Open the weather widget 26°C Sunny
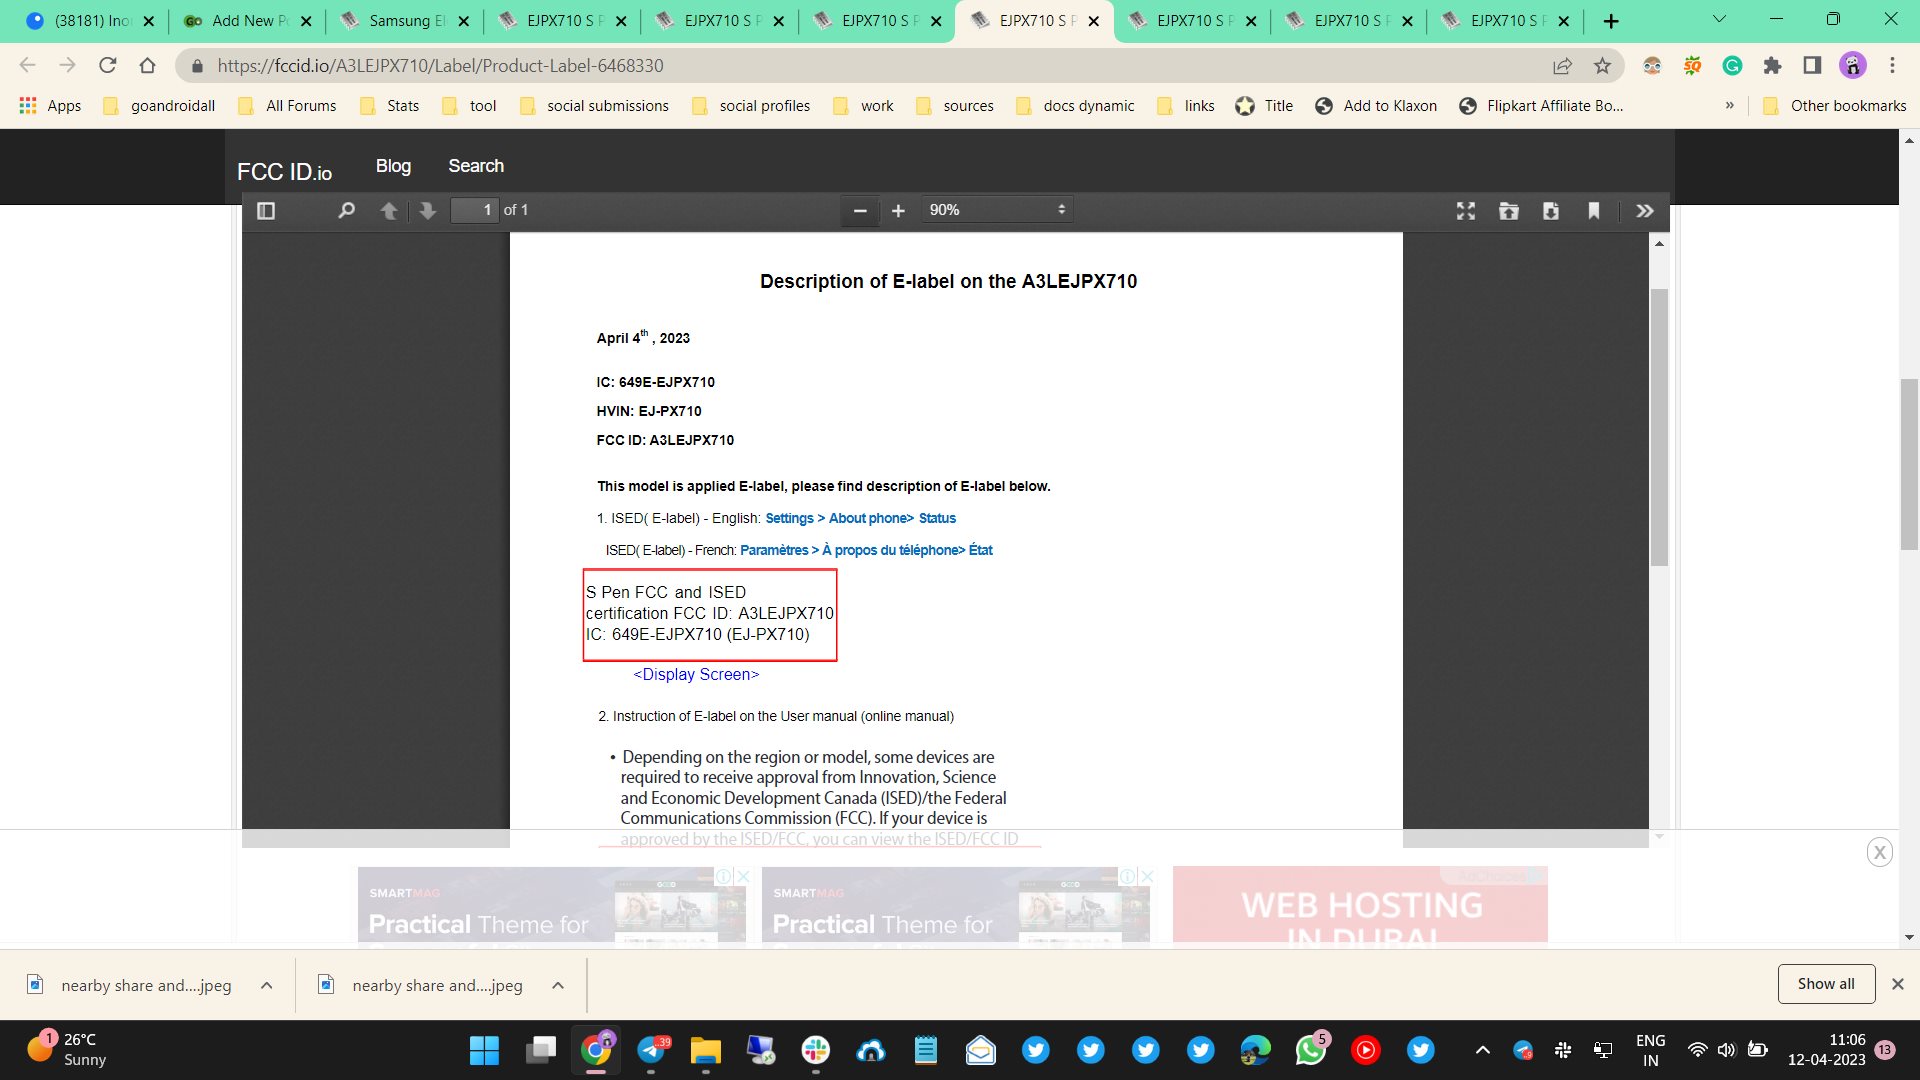Viewport: 1920px width, 1080px height. coord(66,1050)
